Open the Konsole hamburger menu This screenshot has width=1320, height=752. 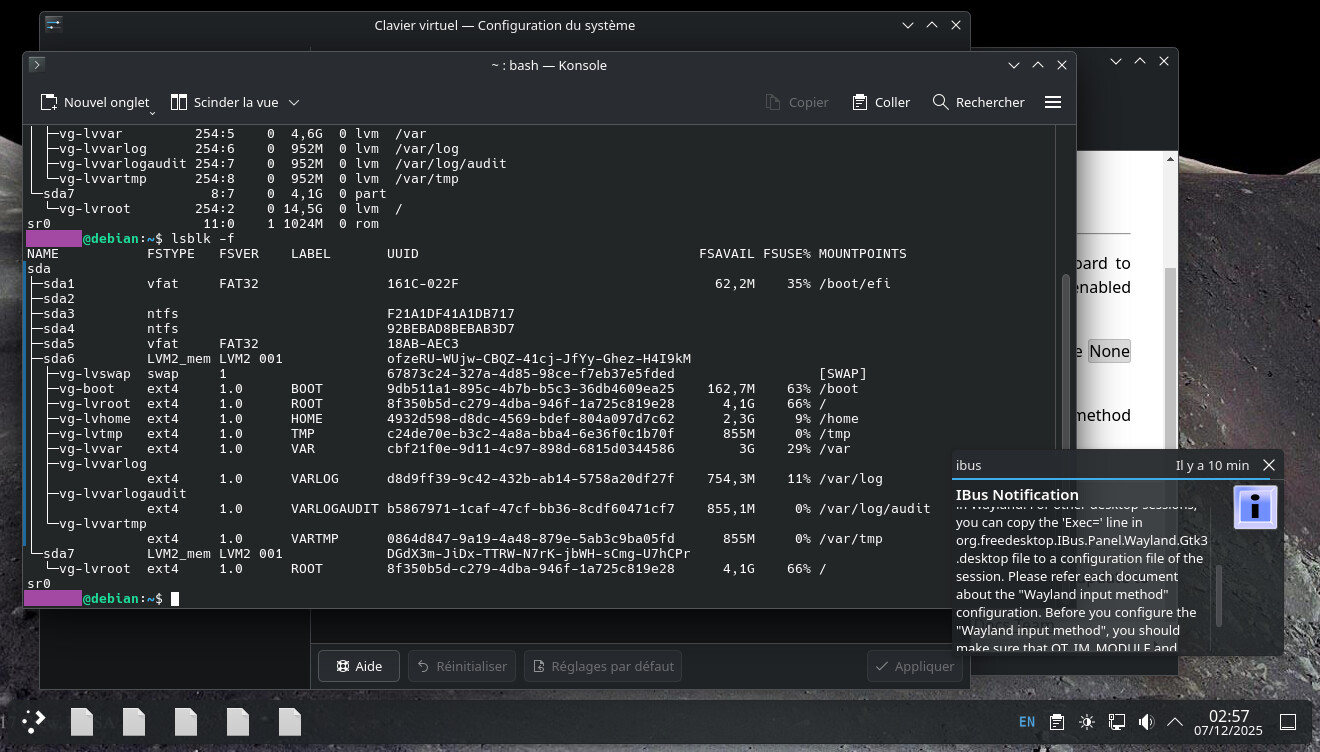pyautogui.click(x=1053, y=101)
